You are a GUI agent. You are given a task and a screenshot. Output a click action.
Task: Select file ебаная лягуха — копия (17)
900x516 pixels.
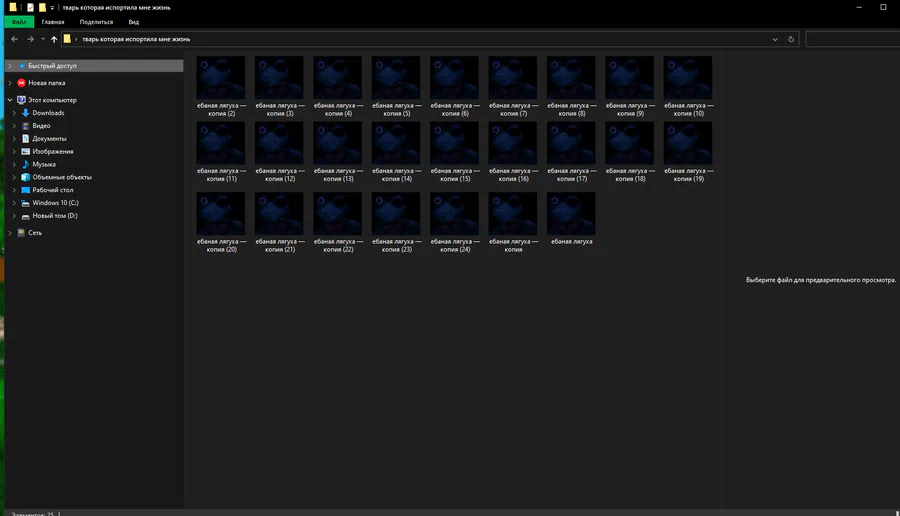[x=571, y=152]
